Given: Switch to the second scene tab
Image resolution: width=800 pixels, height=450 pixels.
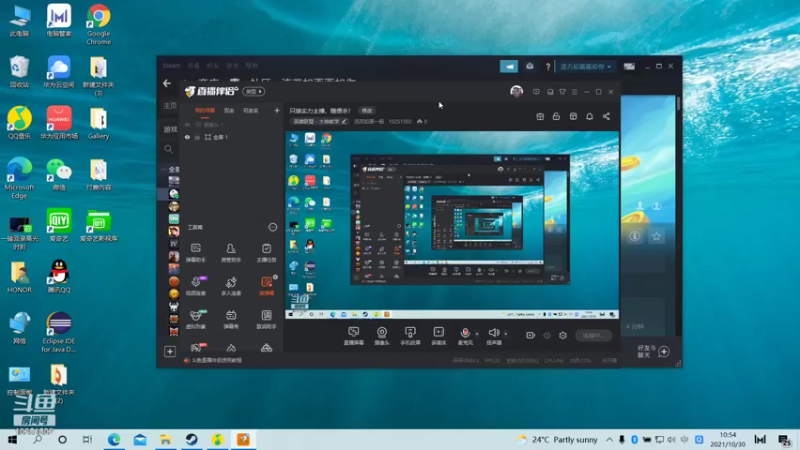Looking at the screenshot, I should tap(229, 110).
